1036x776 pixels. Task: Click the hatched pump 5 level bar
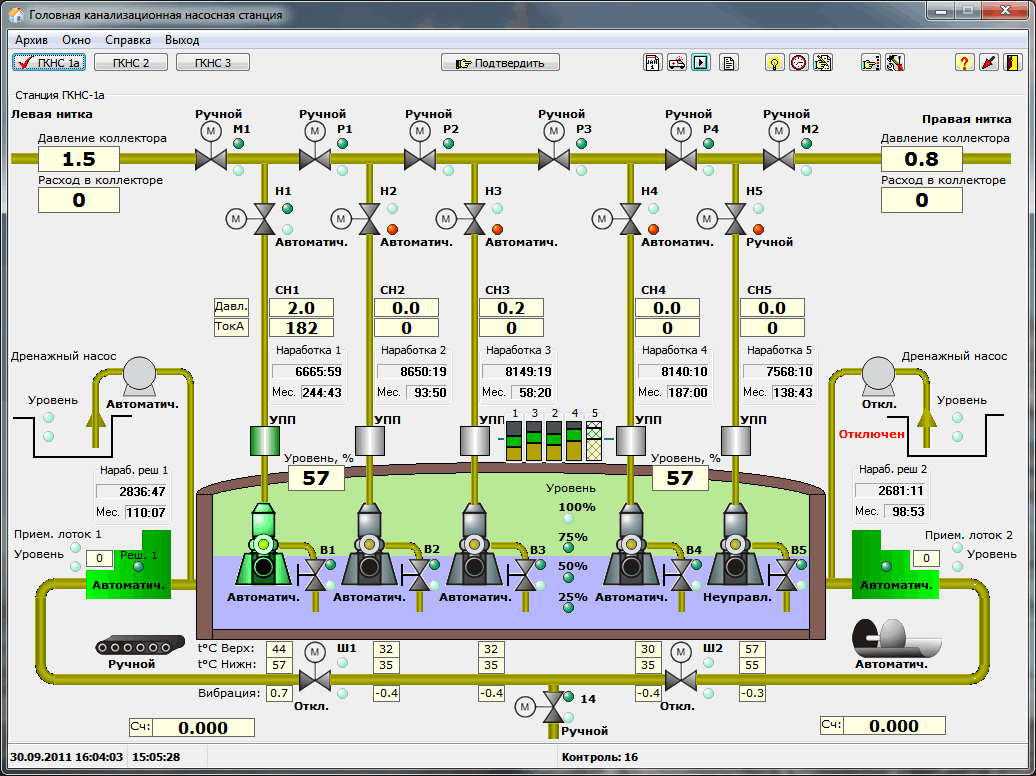[x=594, y=441]
